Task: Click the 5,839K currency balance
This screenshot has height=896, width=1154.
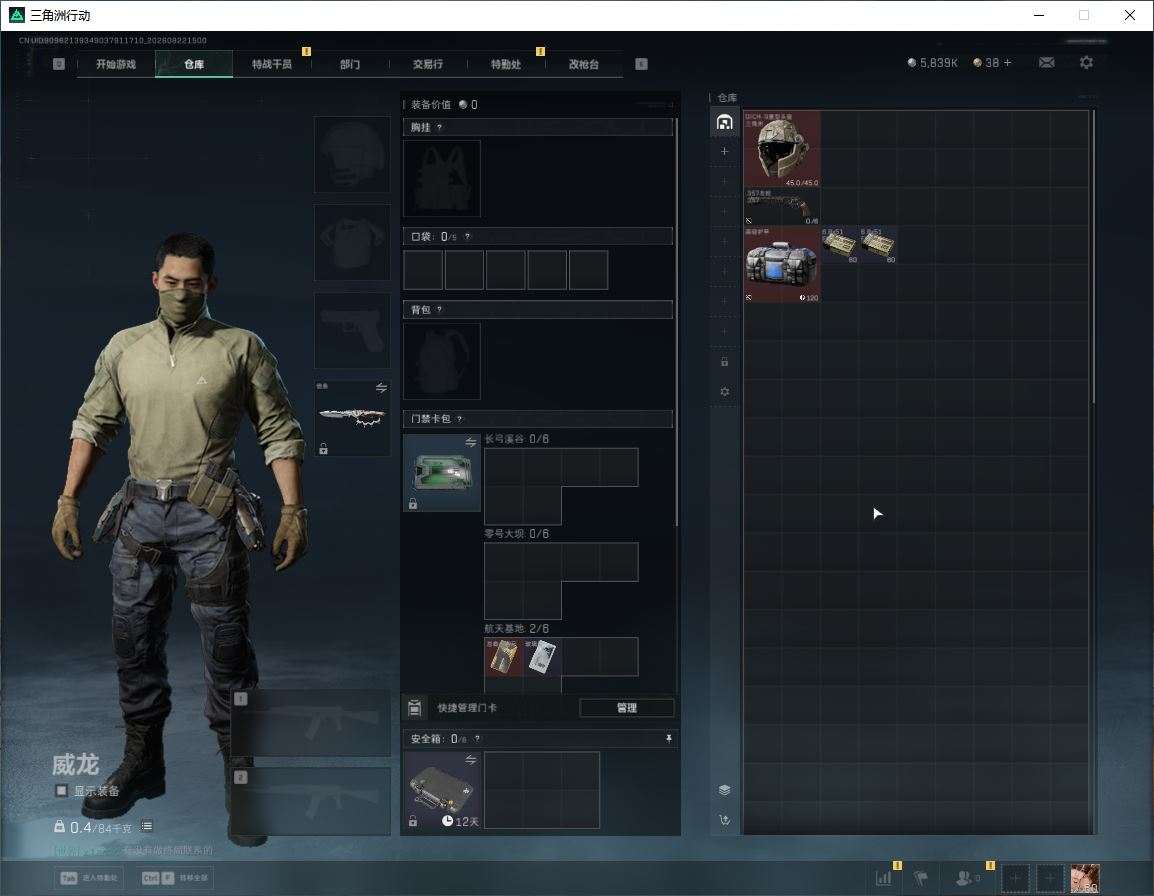Action: (932, 63)
